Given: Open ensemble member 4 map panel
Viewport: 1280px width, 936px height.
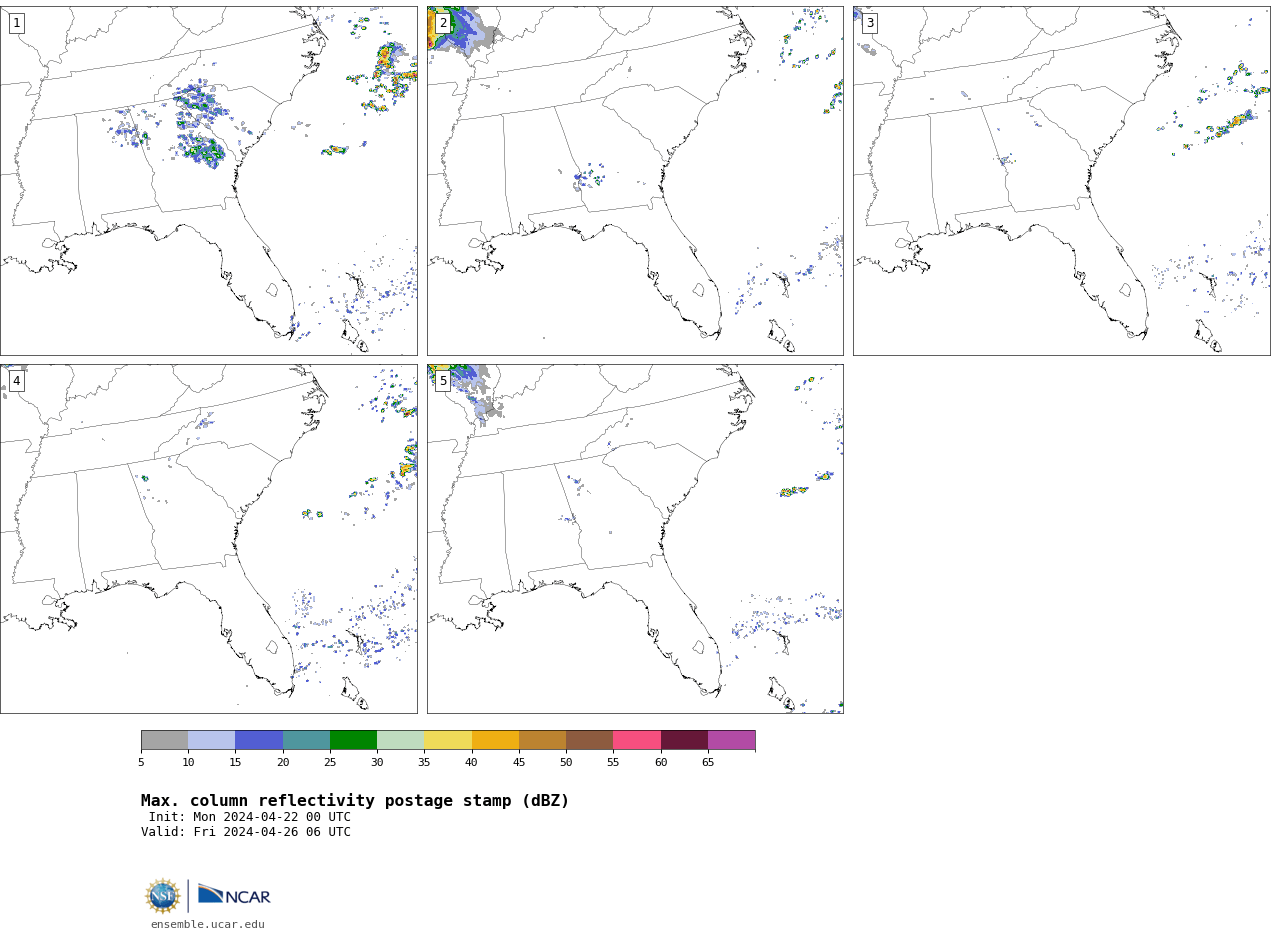Looking at the screenshot, I should tap(209, 539).
